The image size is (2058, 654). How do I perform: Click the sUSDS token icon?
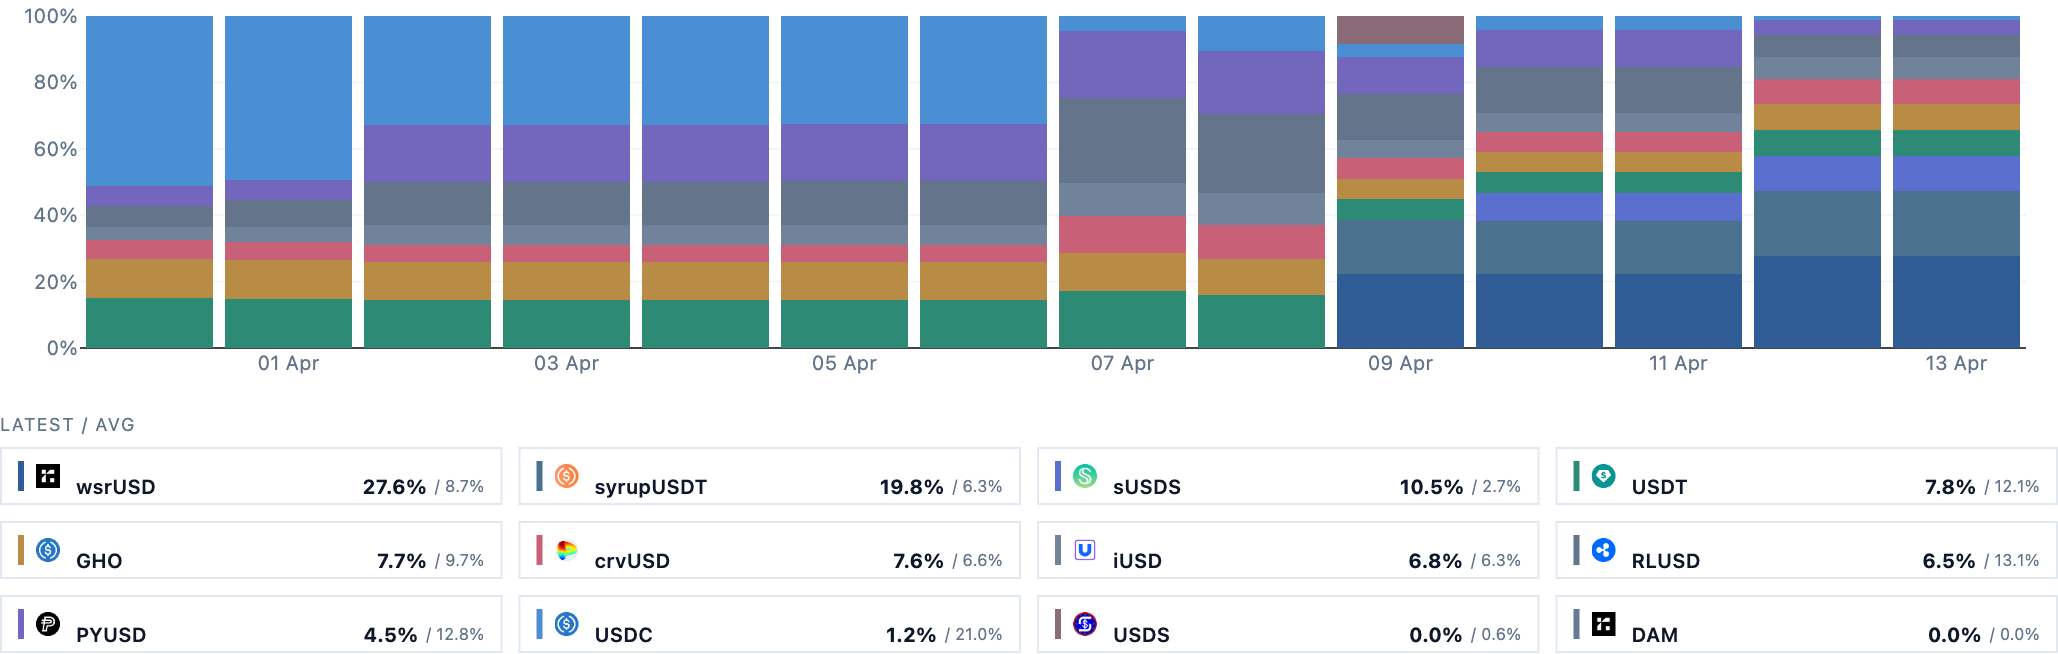tap(1085, 476)
